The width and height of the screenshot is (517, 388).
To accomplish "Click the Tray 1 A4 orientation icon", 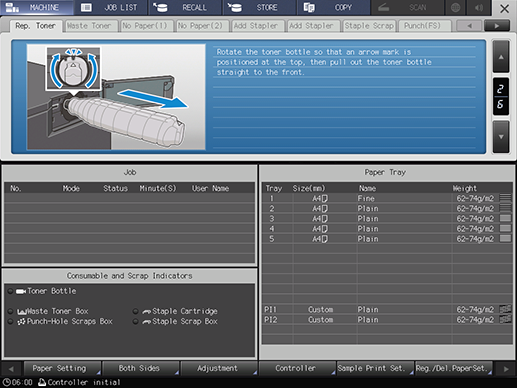I will (x=325, y=199).
